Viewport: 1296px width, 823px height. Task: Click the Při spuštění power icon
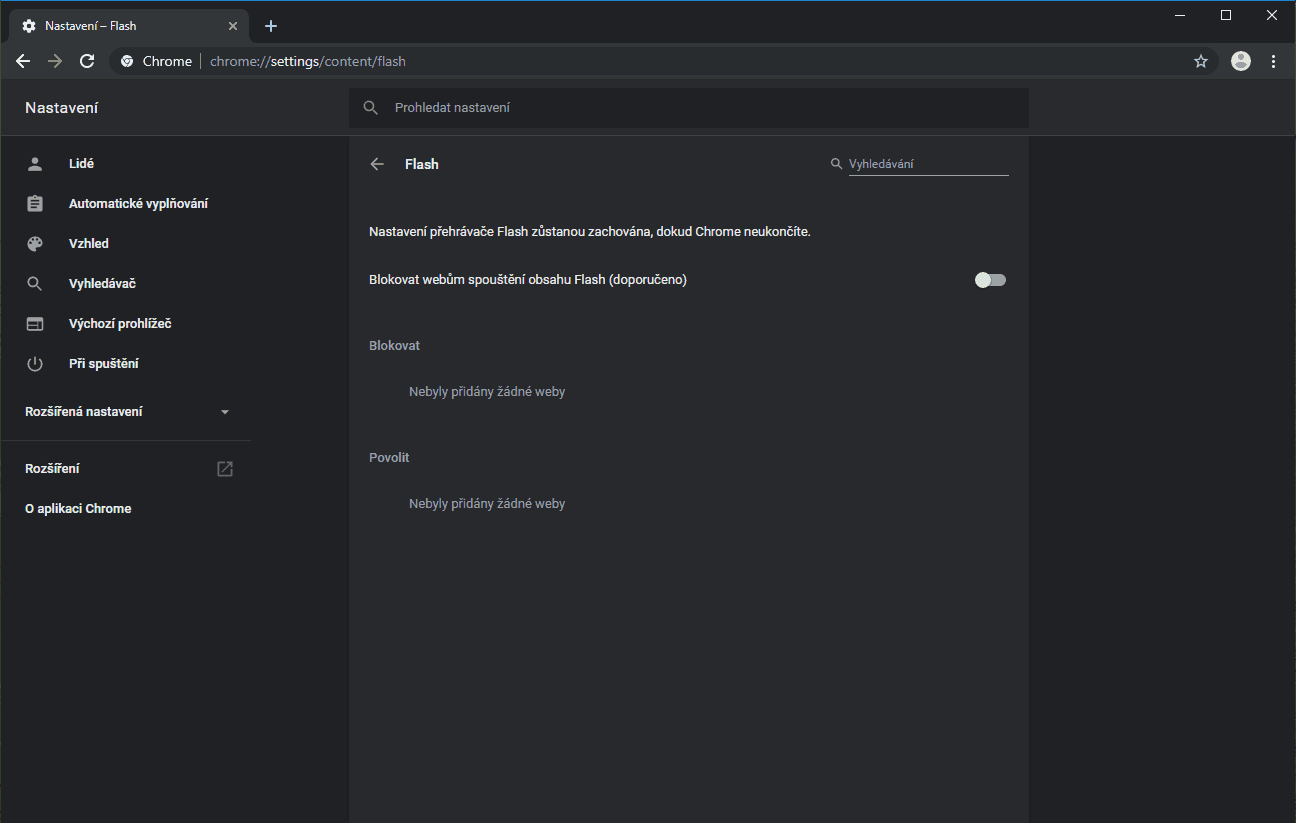35,363
